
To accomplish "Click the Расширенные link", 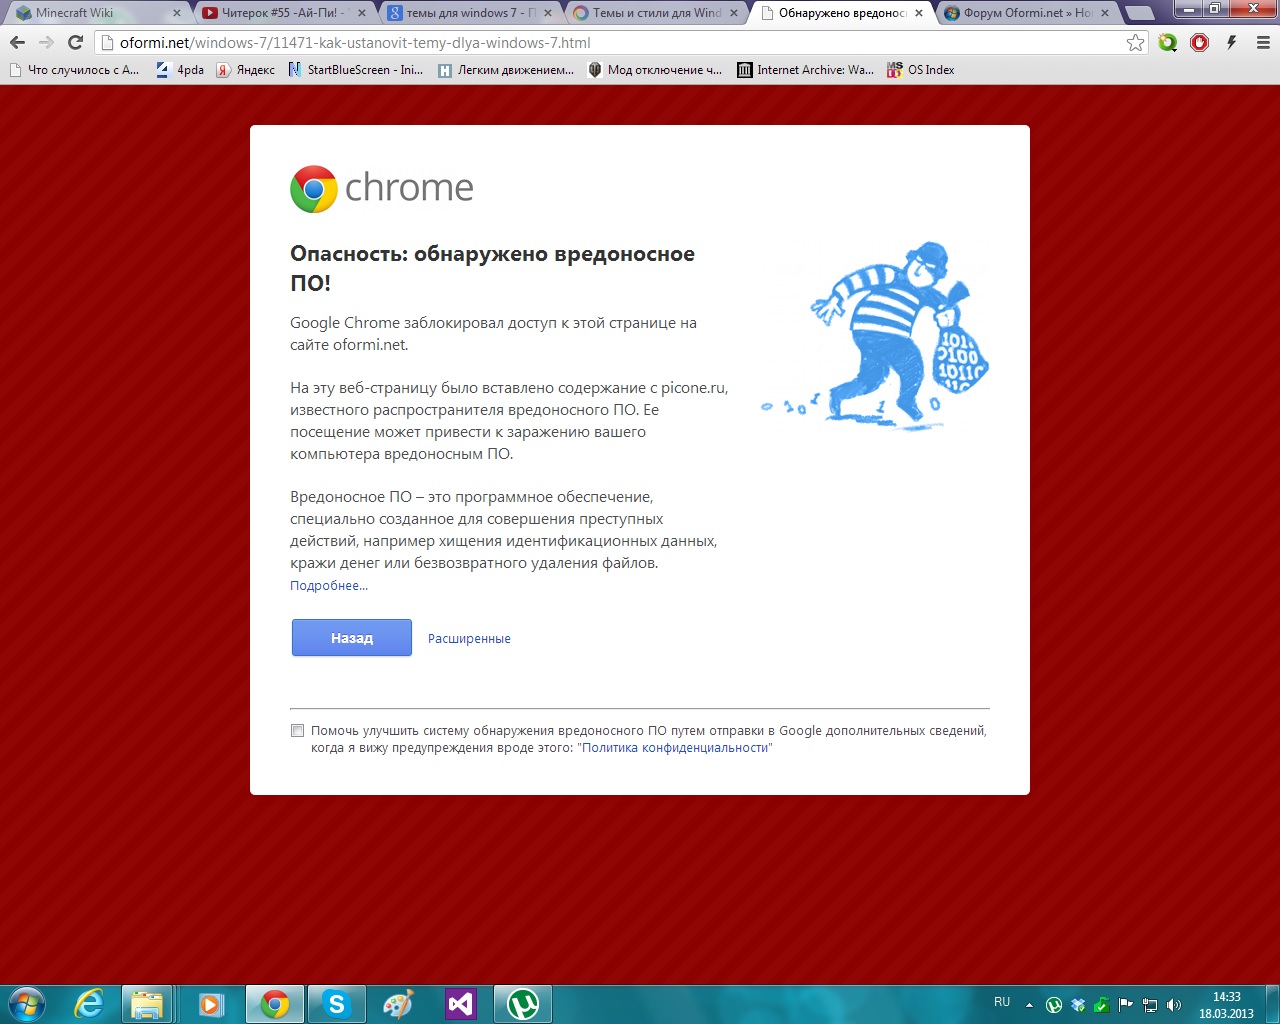I will click(469, 639).
